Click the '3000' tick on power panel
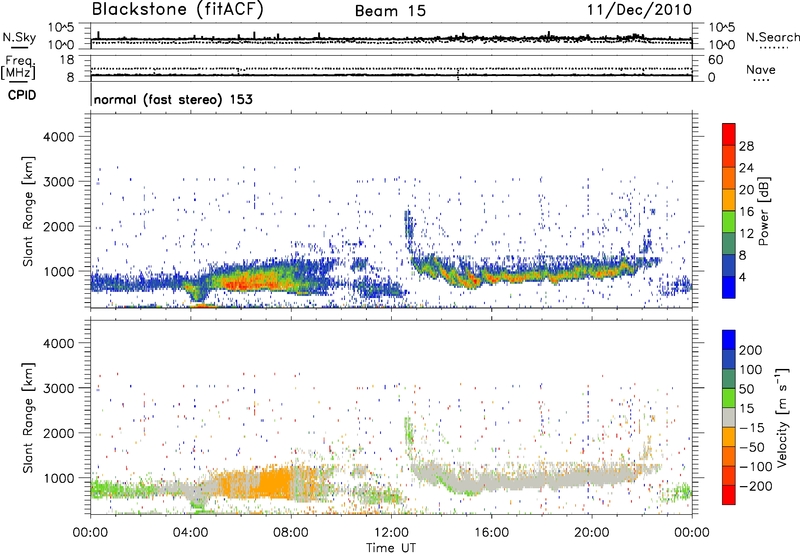The height and width of the screenshot is (554, 800). 59,182
